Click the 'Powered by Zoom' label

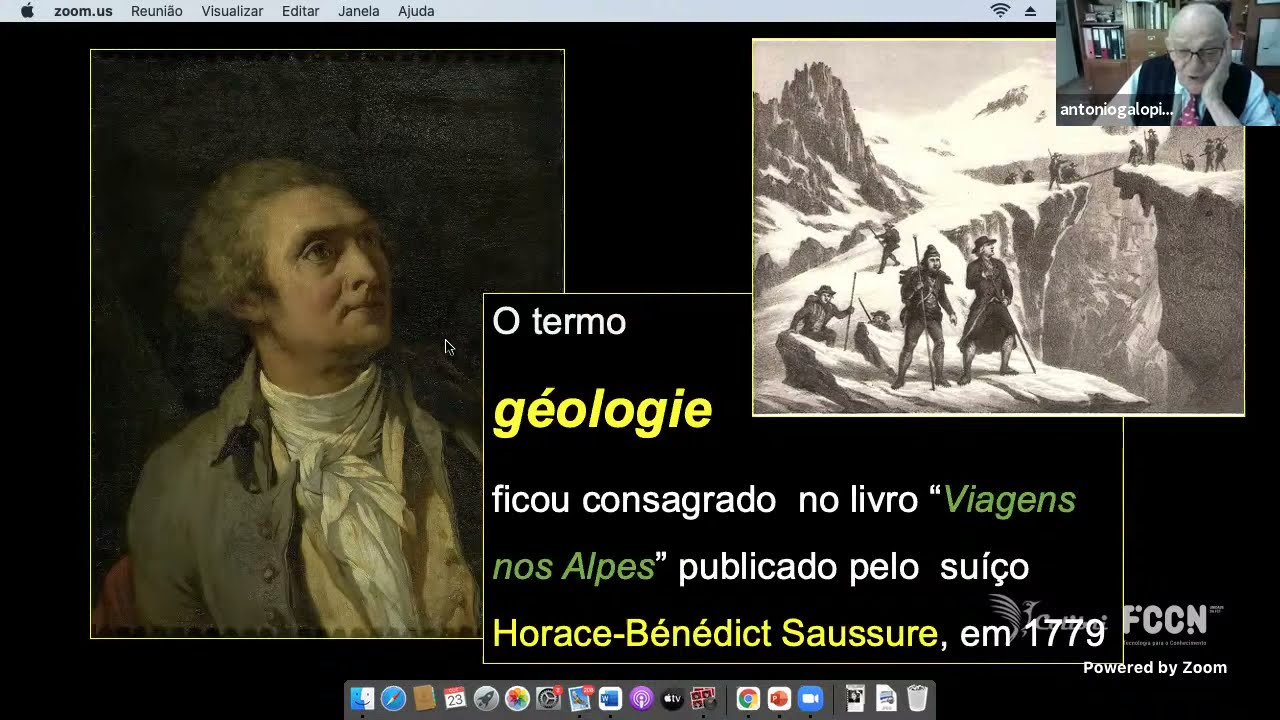1155,668
